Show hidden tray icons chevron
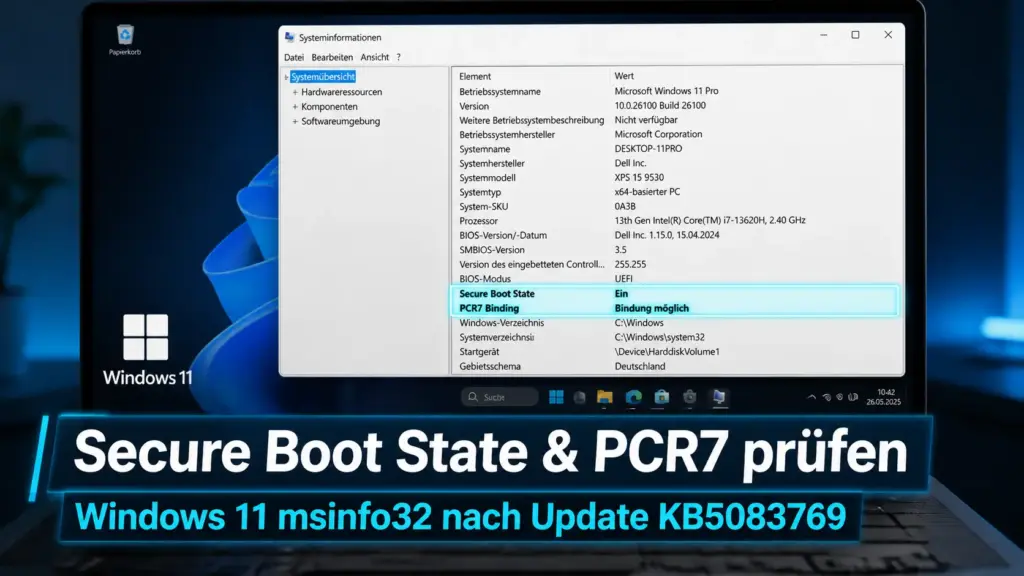The width and height of the screenshot is (1024, 576). pyautogui.click(x=811, y=397)
